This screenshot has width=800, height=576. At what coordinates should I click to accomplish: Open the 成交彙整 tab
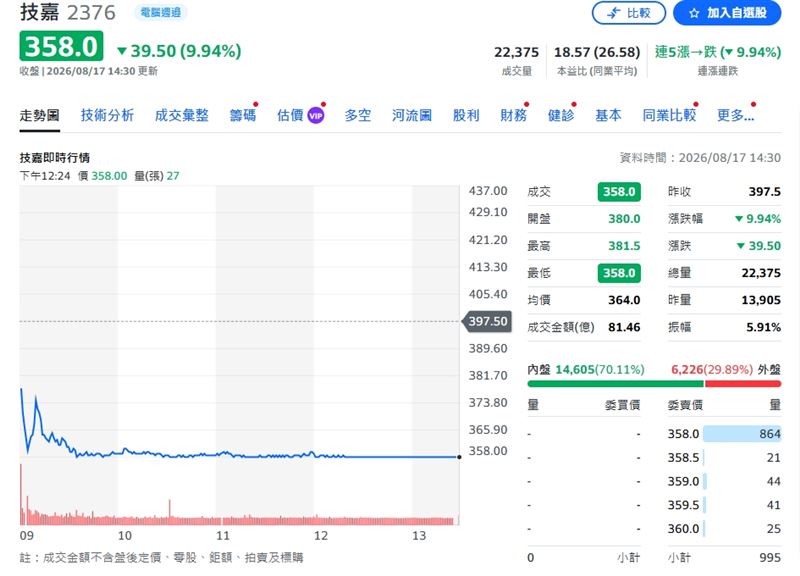tap(182, 115)
